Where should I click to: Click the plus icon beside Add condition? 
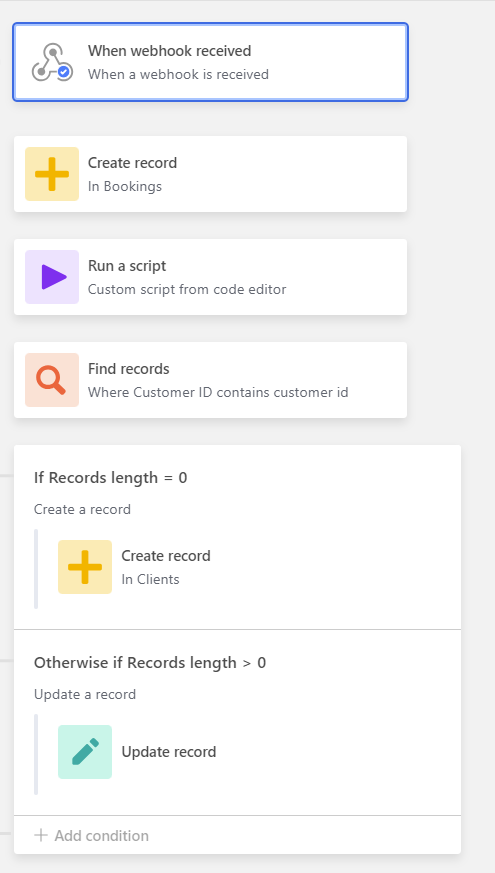click(41, 835)
